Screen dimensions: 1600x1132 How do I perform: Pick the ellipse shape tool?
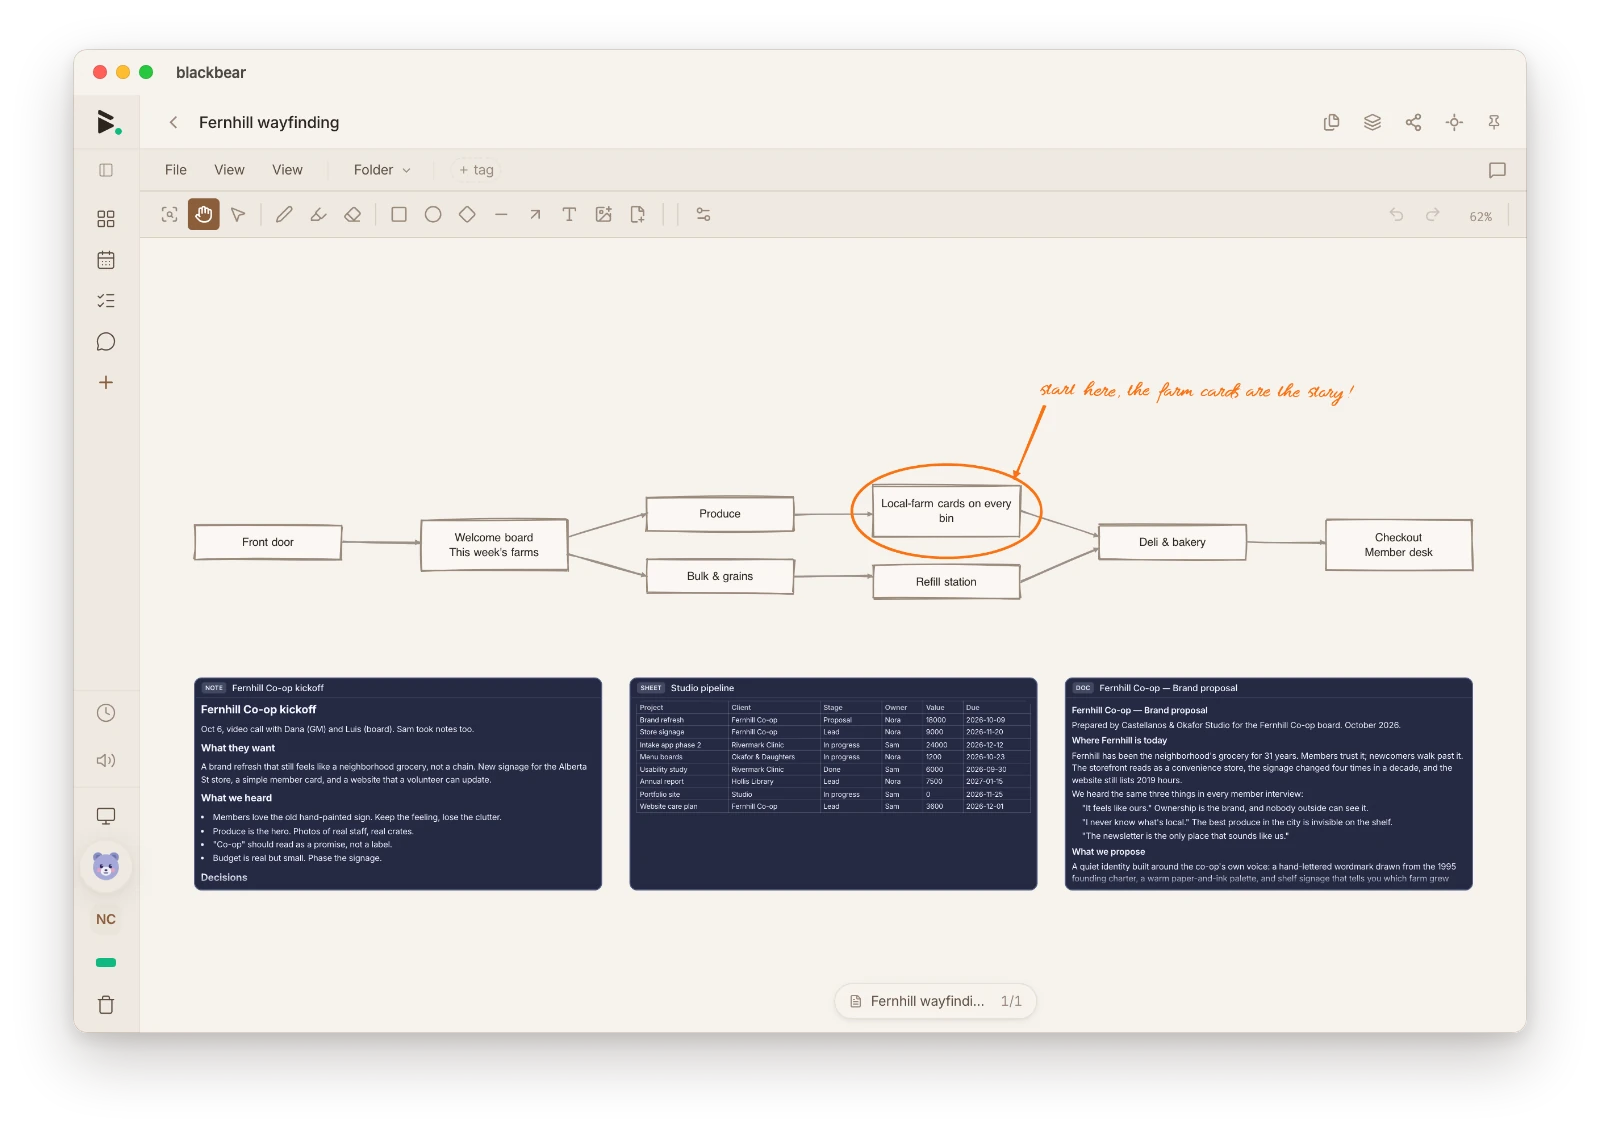click(433, 214)
